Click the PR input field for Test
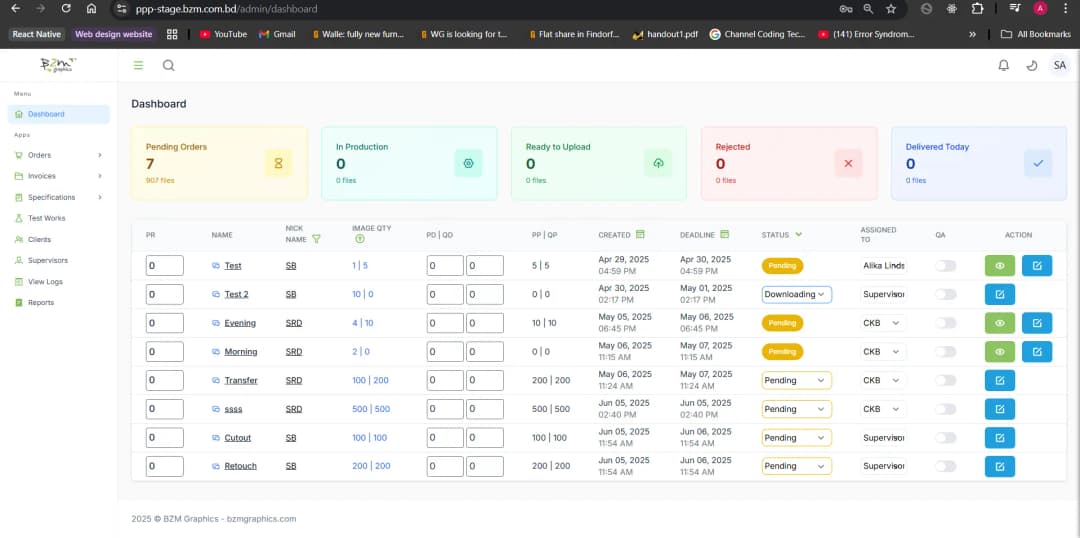1080x538 pixels. pyautogui.click(x=165, y=266)
